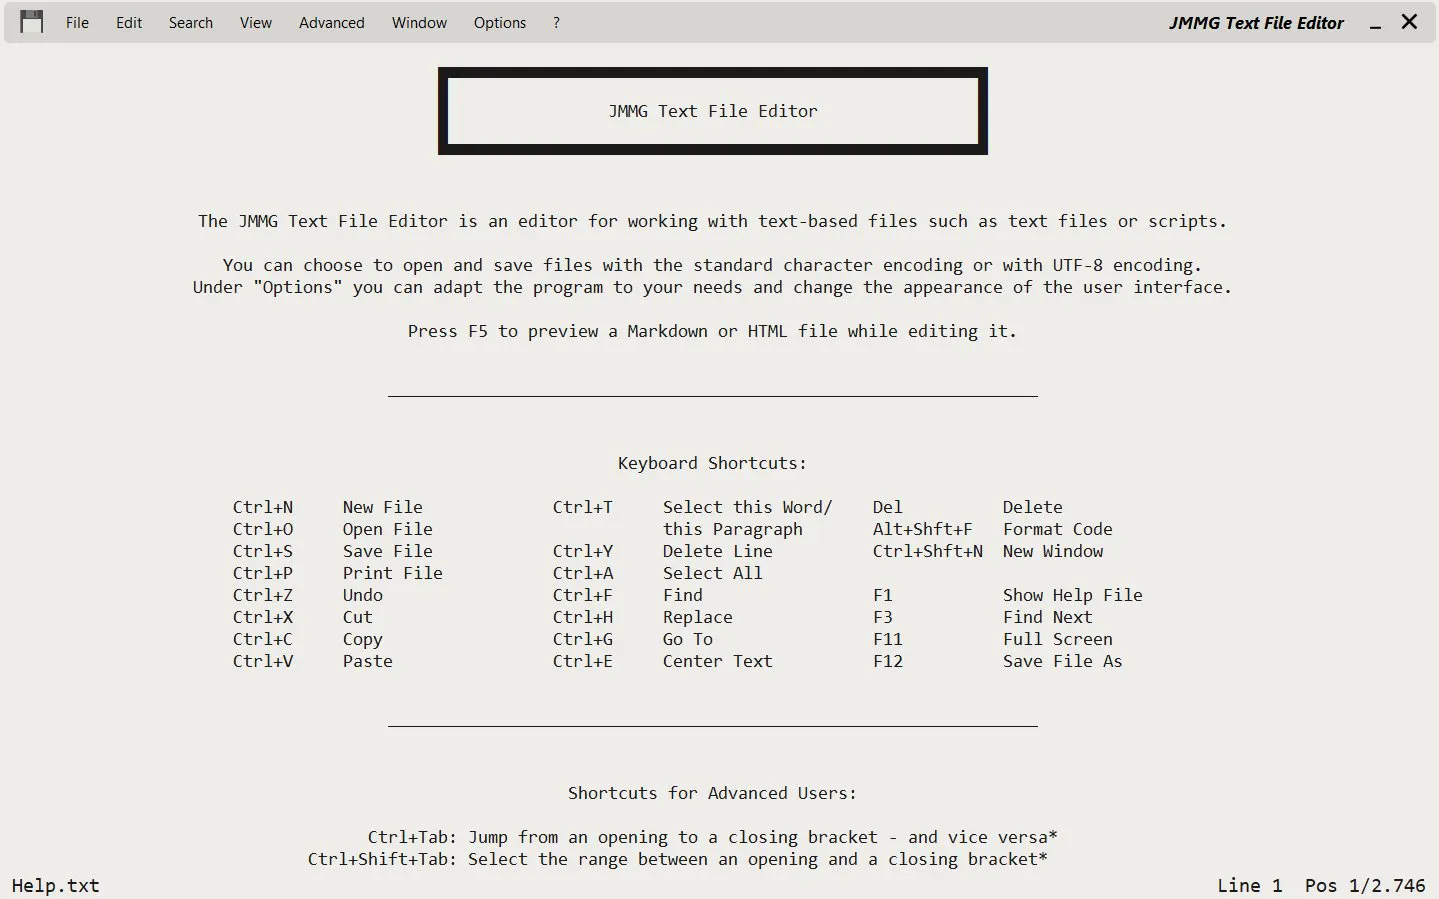Click the Save File As text

tap(1063, 661)
